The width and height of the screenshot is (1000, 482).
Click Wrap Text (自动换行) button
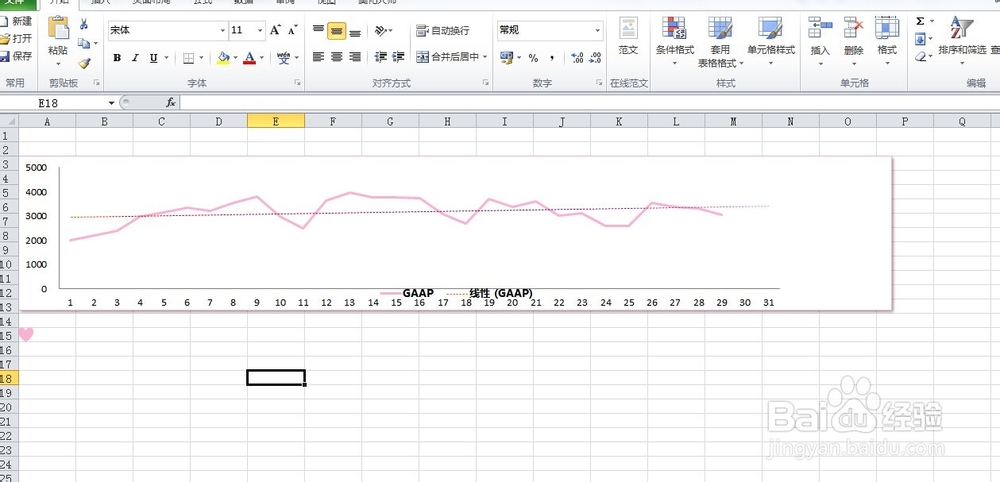[443, 30]
